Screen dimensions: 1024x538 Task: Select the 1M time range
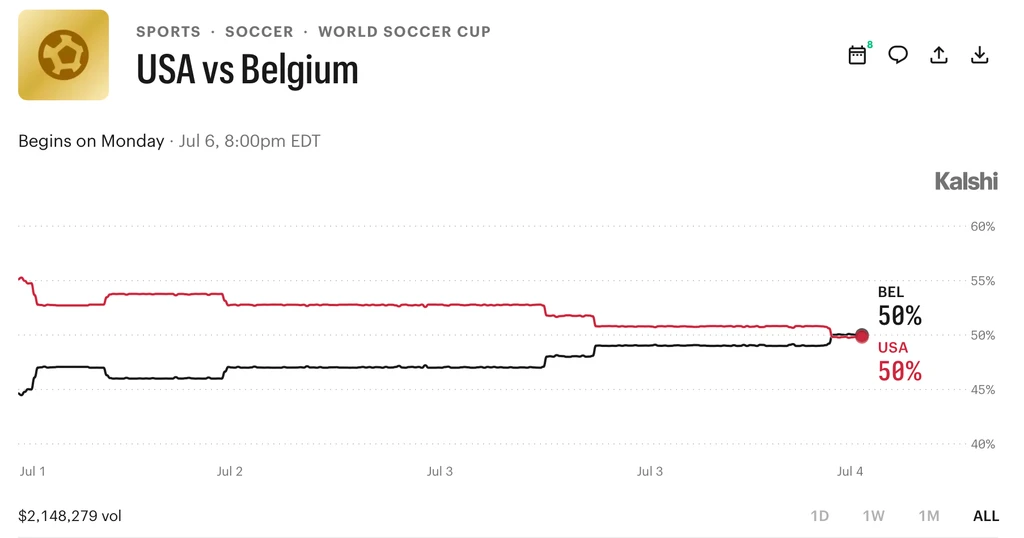point(929,516)
